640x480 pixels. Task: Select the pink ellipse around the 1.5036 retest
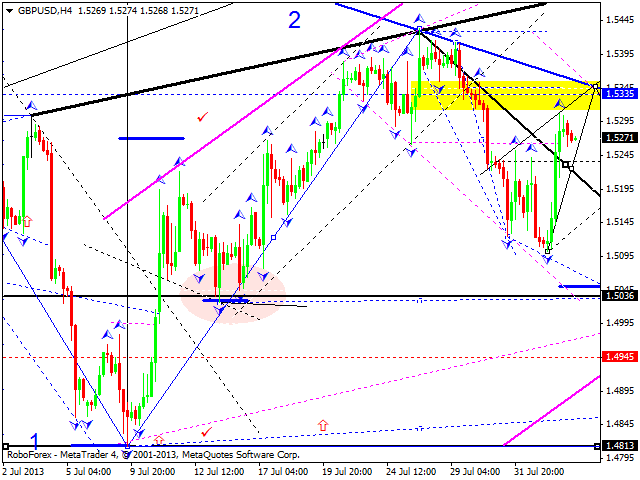pos(232,295)
